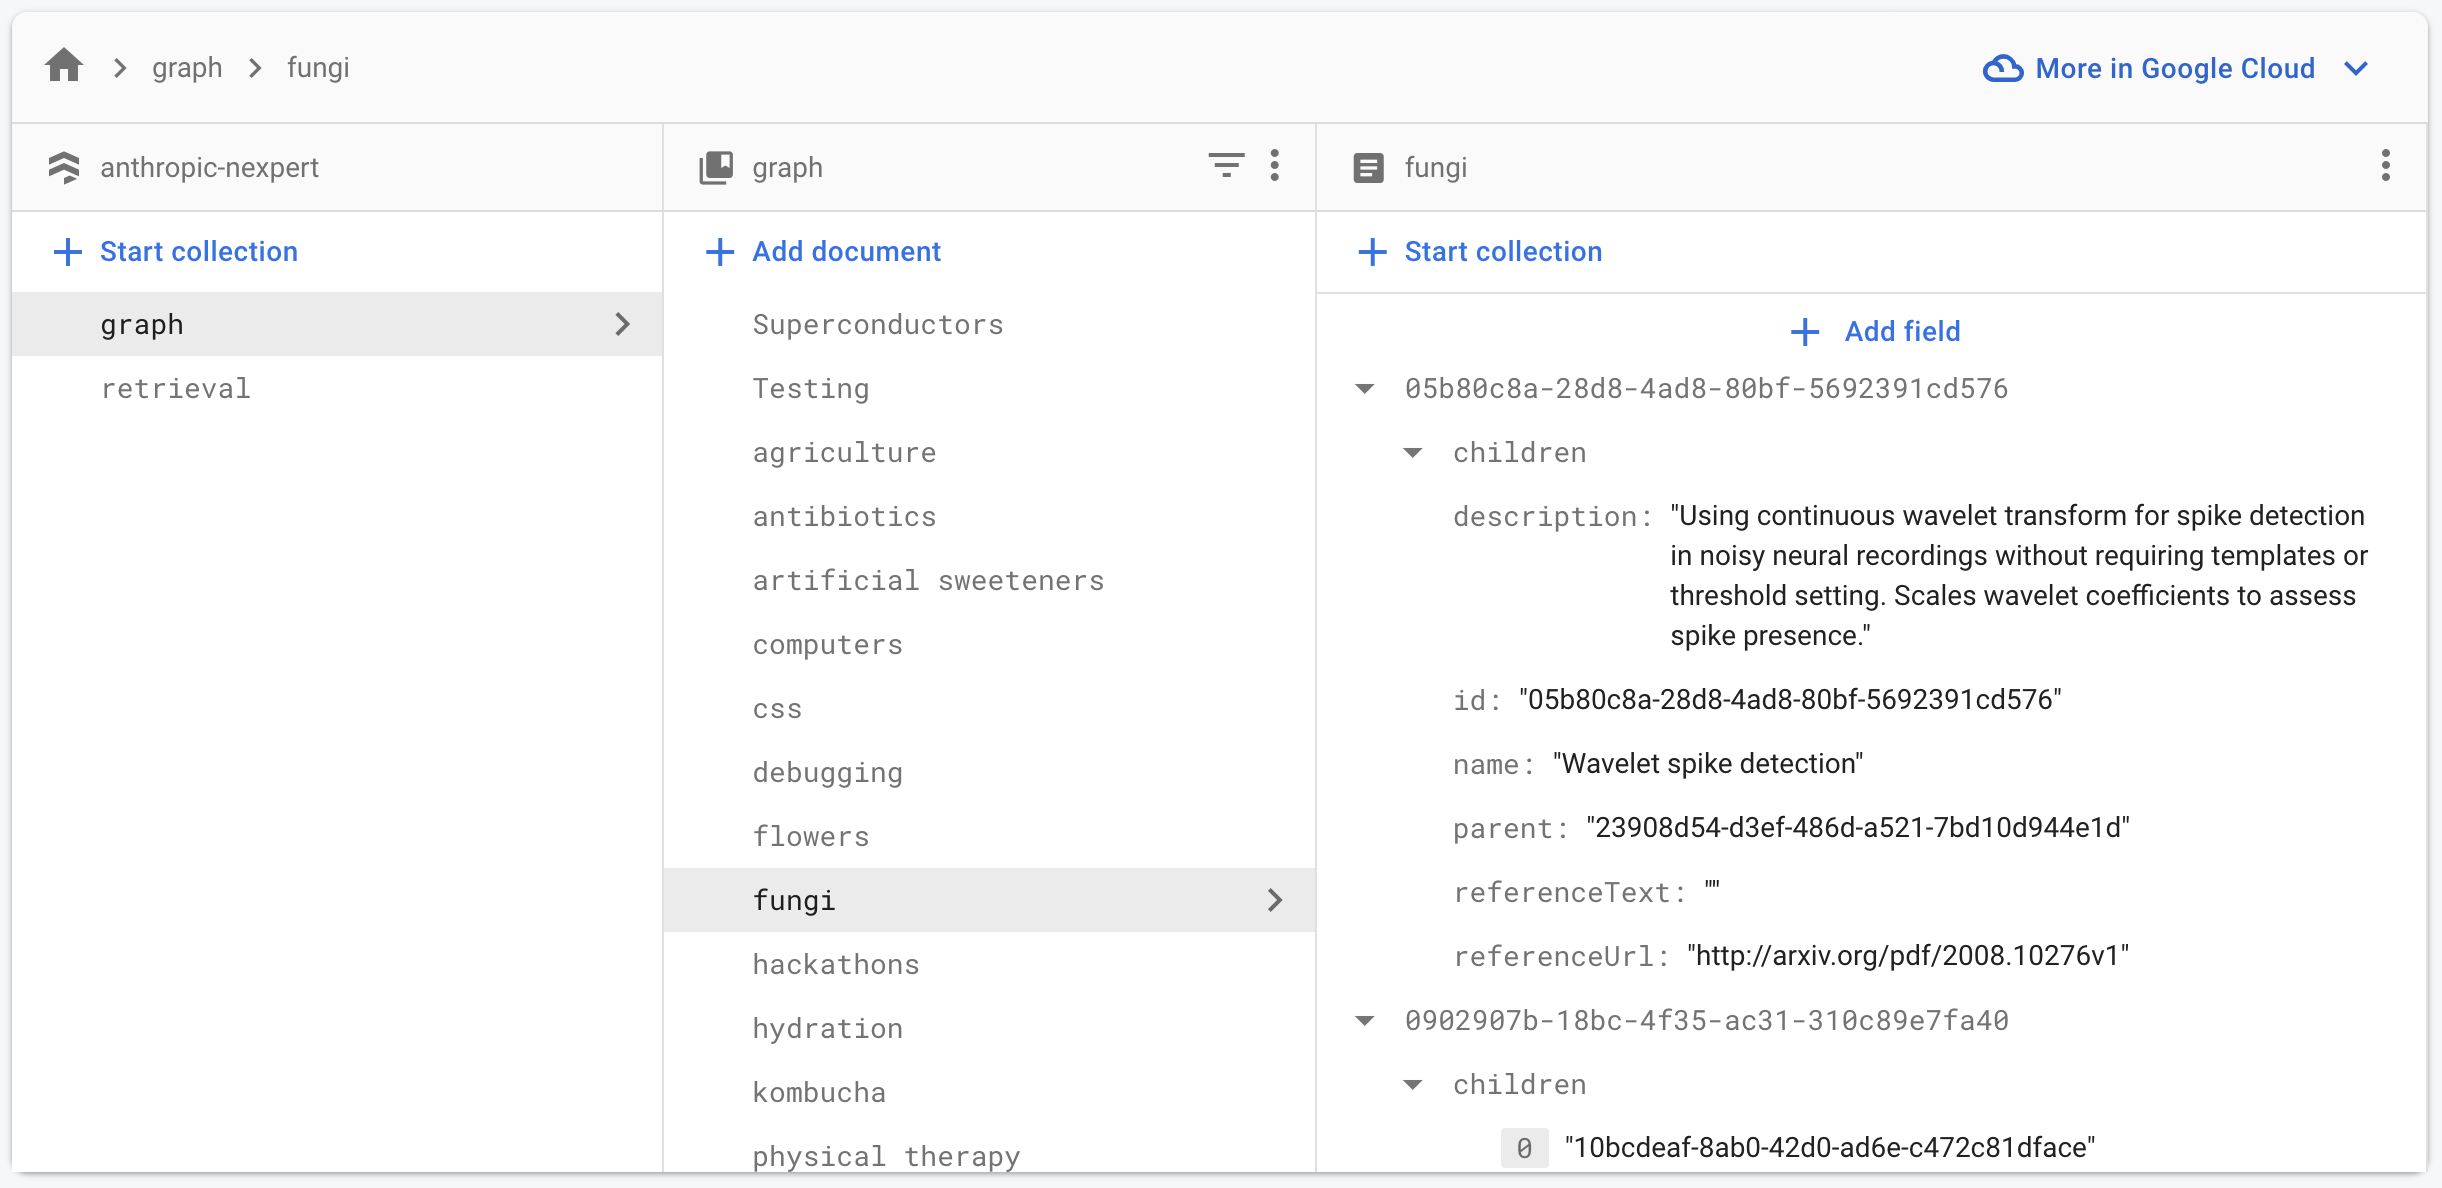This screenshot has width=2442, height=1188.
Task: Click the filter list icon in graph column
Action: 1225,166
